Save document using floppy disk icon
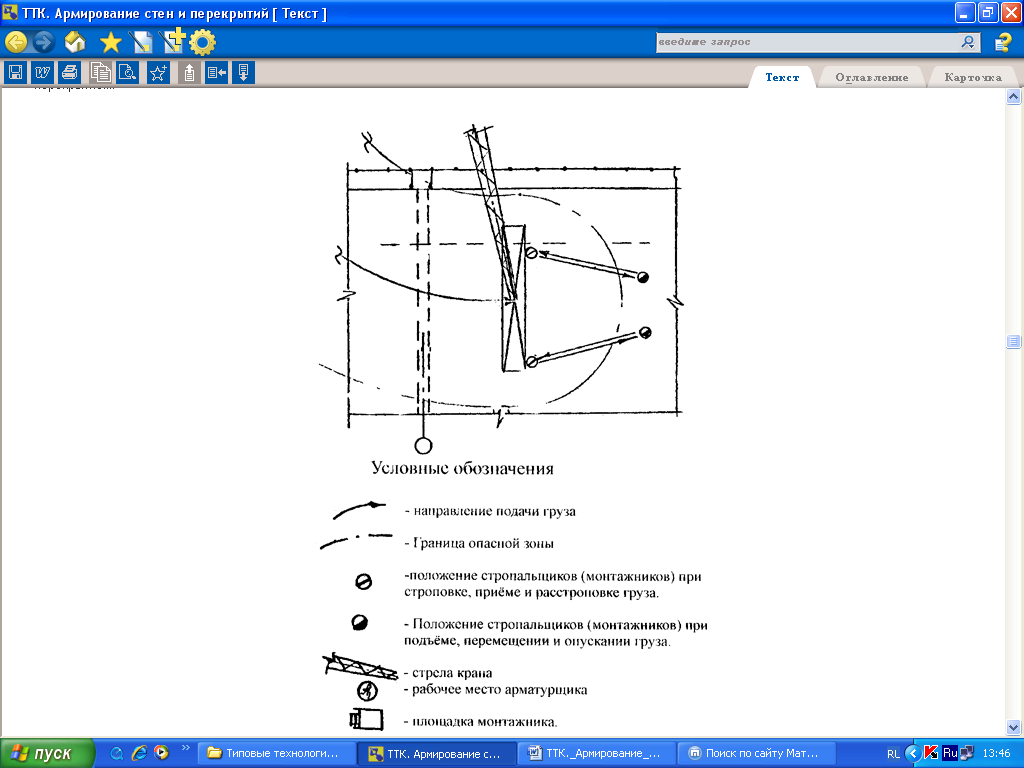 coord(16,72)
